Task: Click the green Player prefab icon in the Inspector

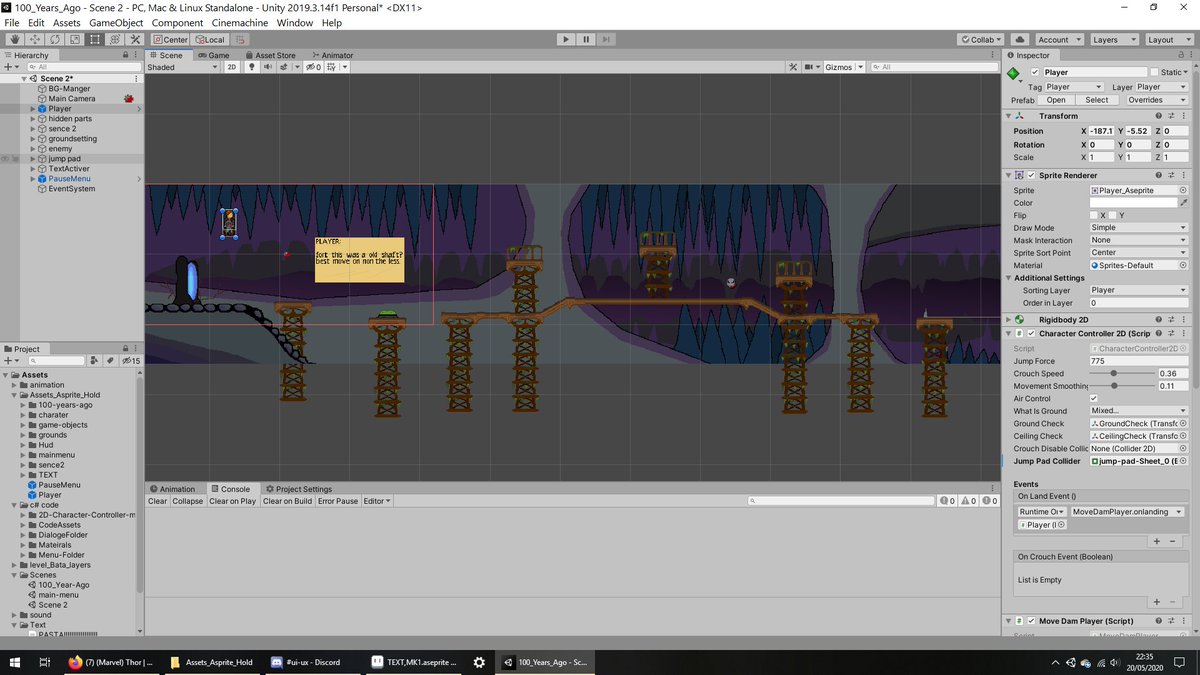Action: coord(1014,73)
